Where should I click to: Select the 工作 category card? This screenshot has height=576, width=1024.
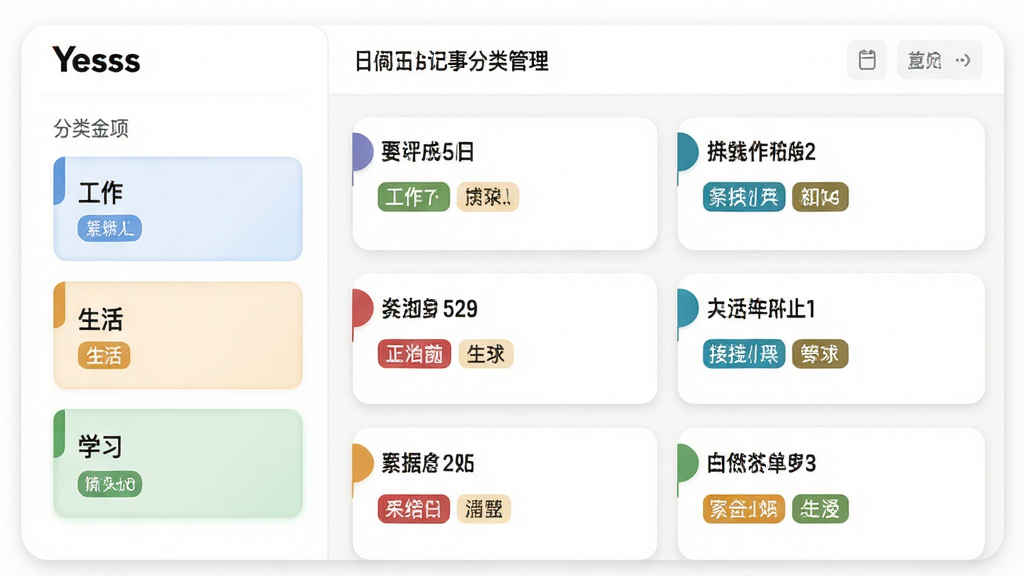178,208
